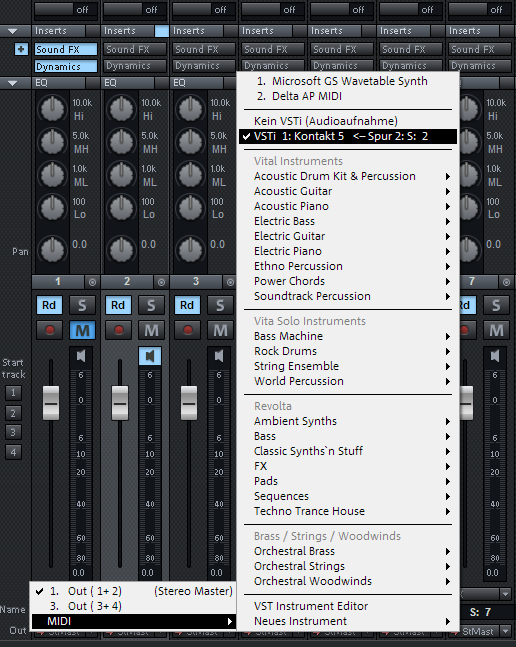Select VSTi 1: Kontakt 5 entry
This screenshot has width=516, height=647.
348,136
